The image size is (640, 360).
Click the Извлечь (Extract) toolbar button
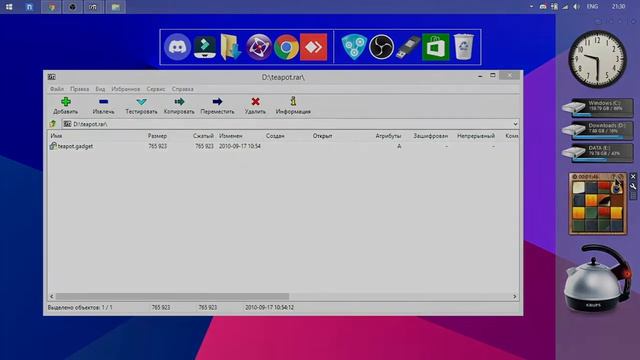(103, 105)
